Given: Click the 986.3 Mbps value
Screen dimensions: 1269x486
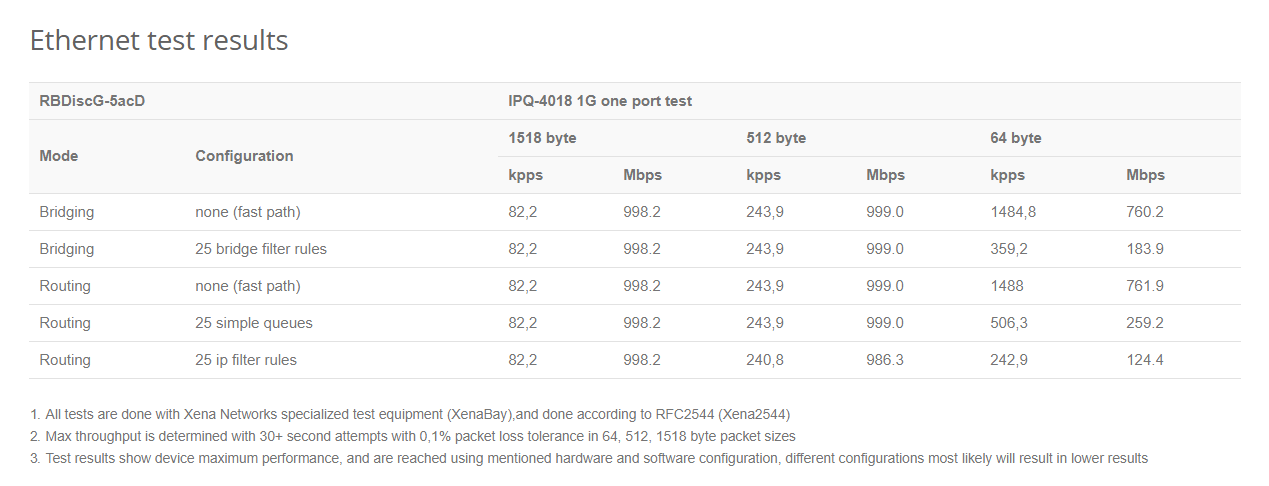Looking at the screenshot, I should point(885,360).
